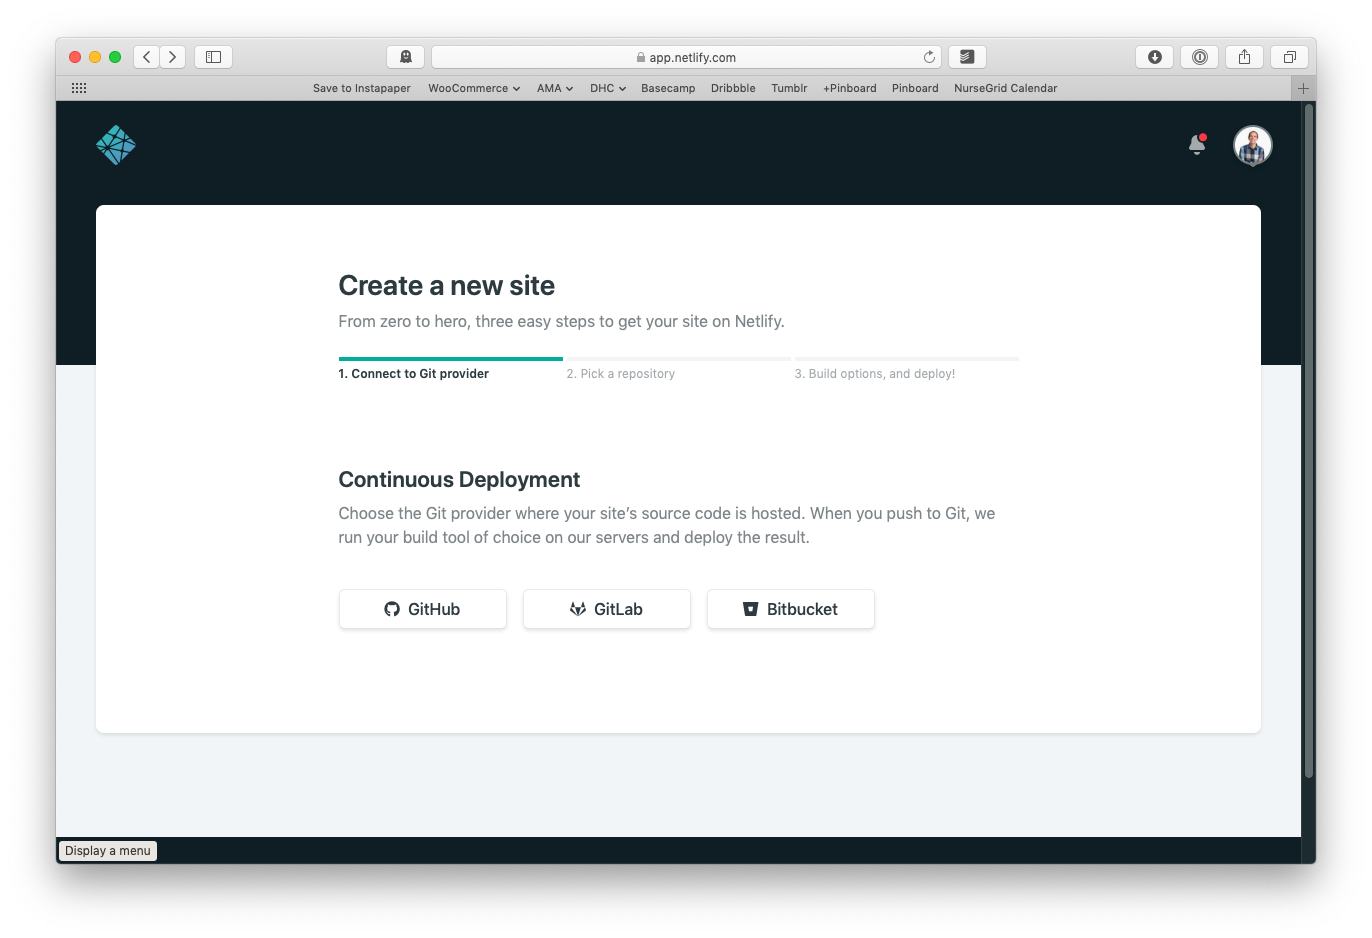Open the Top Sites grid icon
The width and height of the screenshot is (1372, 938).
(79, 88)
